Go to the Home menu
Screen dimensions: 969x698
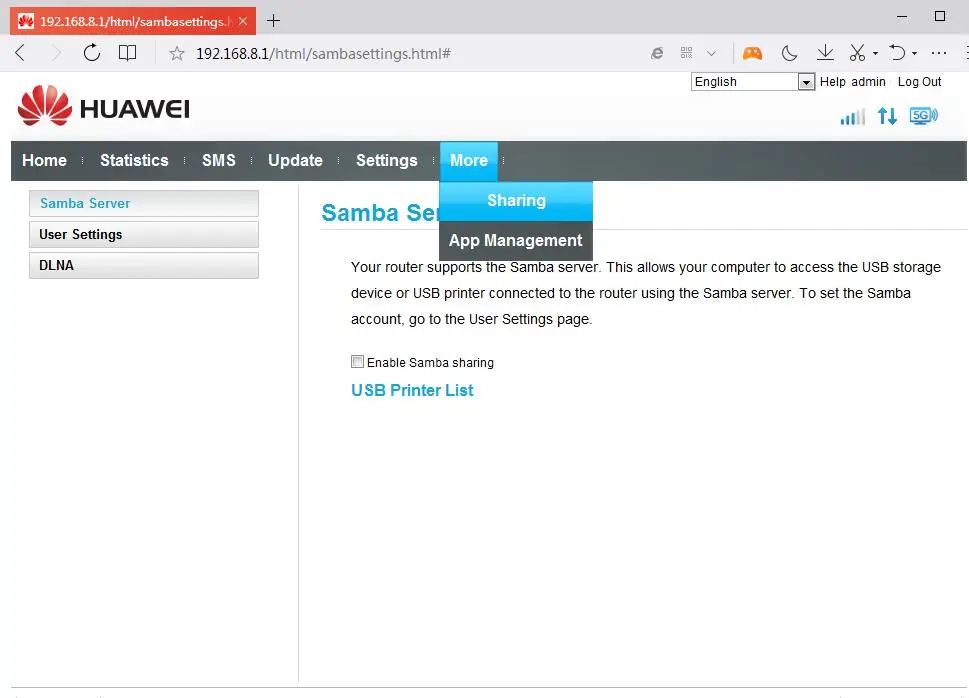pos(44,160)
